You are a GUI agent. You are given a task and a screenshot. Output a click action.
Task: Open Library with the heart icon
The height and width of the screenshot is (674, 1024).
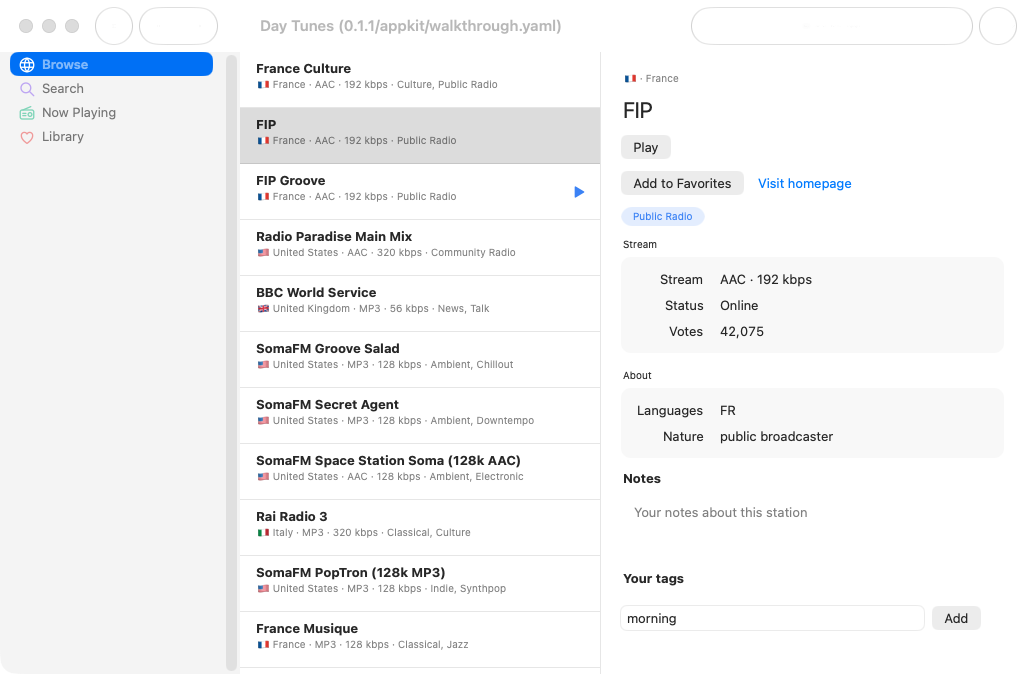click(111, 136)
